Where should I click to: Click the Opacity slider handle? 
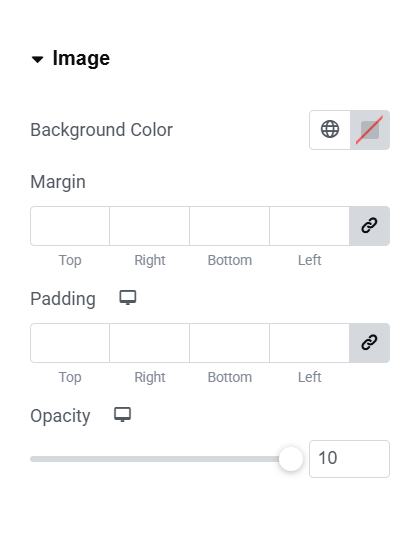pyautogui.click(x=291, y=459)
